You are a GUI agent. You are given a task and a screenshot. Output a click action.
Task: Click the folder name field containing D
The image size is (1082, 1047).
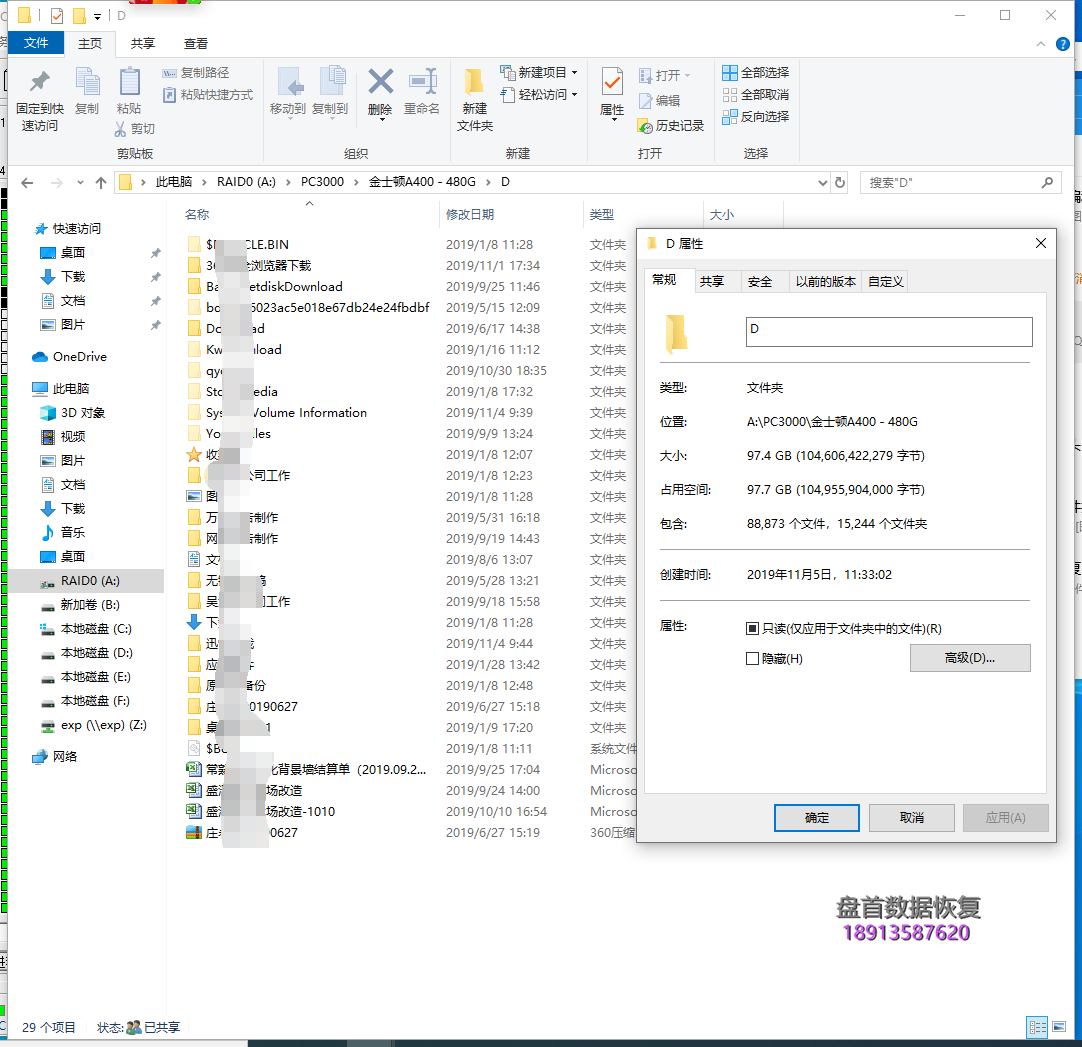pos(888,332)
